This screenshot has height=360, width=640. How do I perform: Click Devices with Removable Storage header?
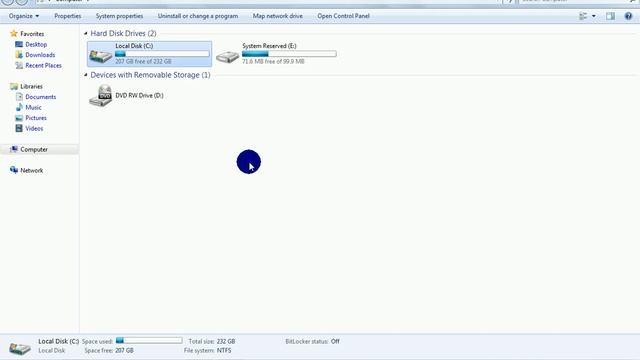click(150, 75)
